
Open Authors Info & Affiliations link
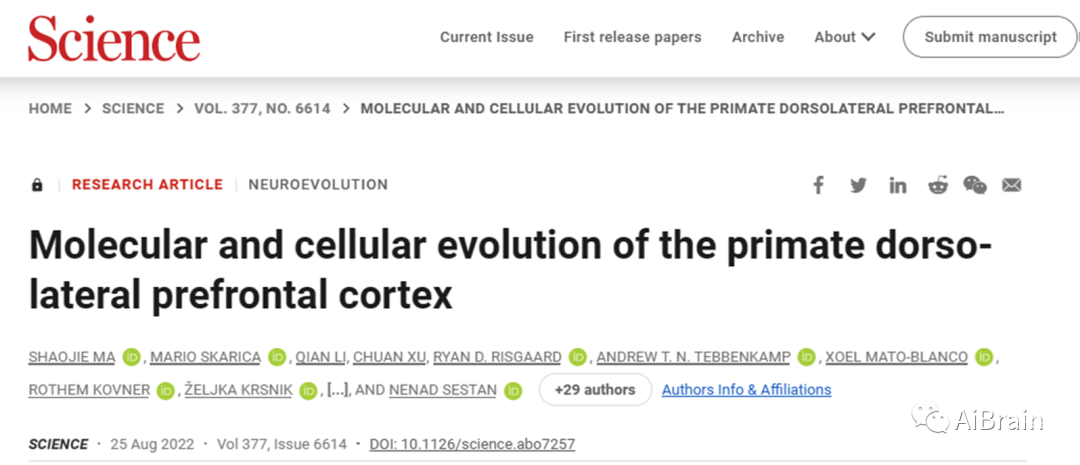(x=747, y=390)
